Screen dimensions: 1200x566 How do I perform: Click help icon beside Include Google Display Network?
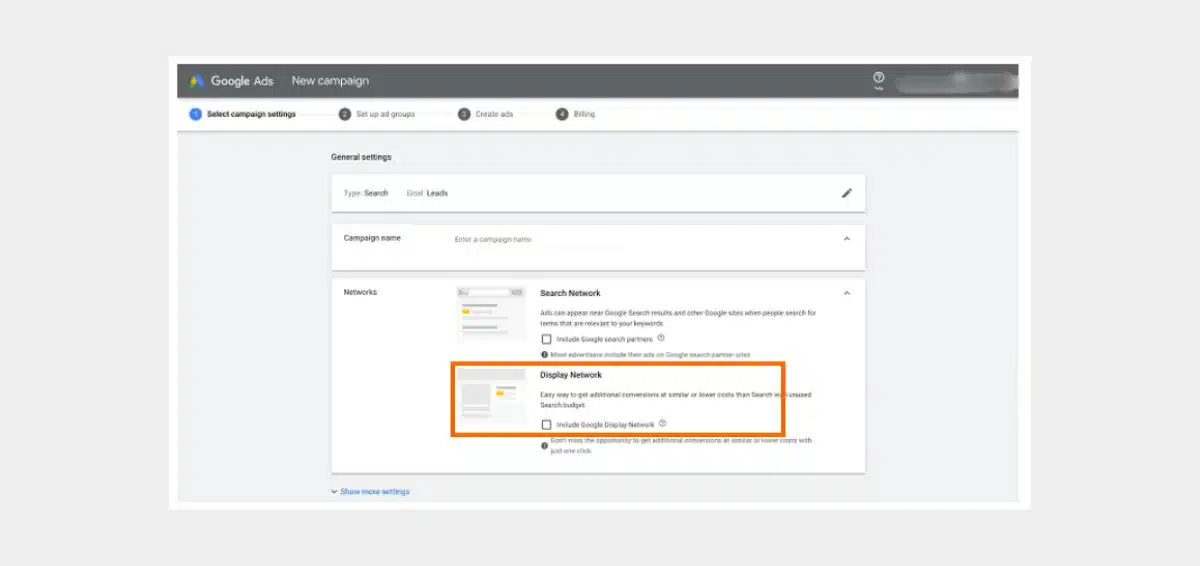[x=663, y=424]
